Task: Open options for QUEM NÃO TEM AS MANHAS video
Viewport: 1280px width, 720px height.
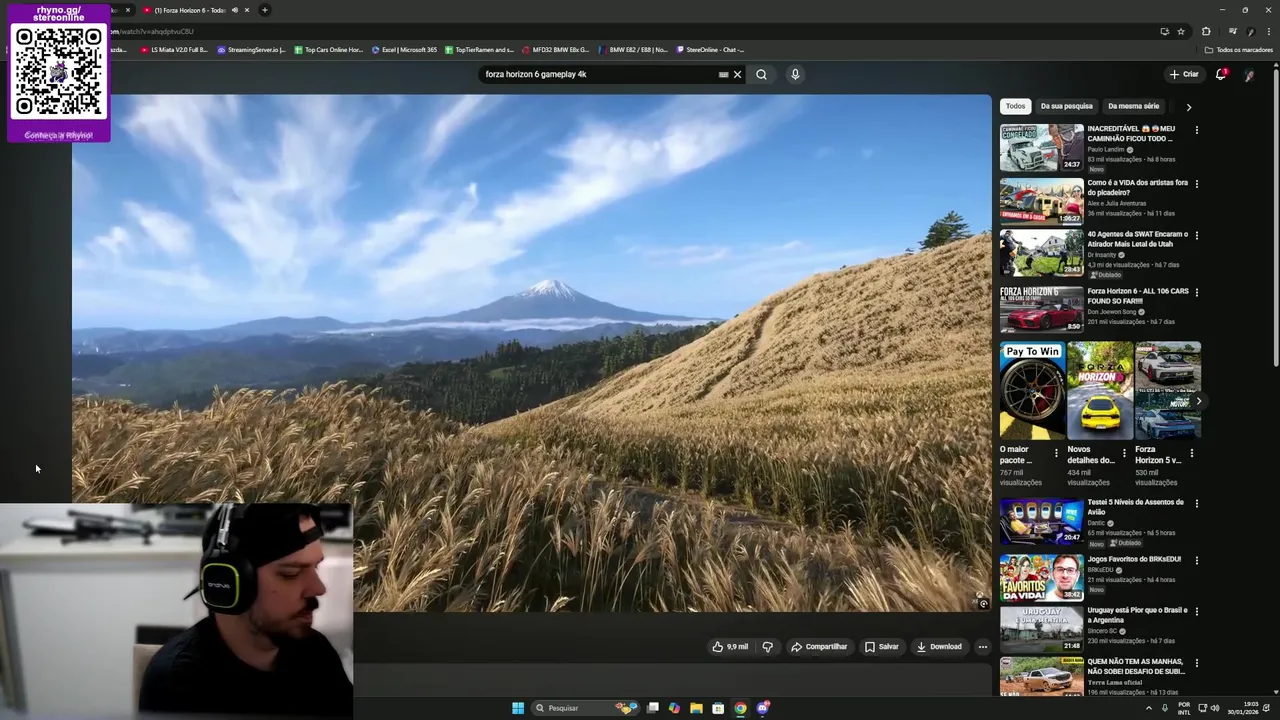Action: (1196, 663)
